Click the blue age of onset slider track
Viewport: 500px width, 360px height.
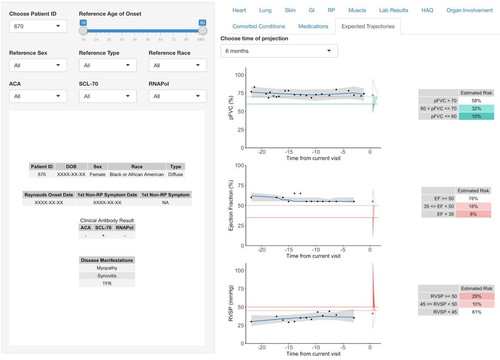tap(143, 31)
